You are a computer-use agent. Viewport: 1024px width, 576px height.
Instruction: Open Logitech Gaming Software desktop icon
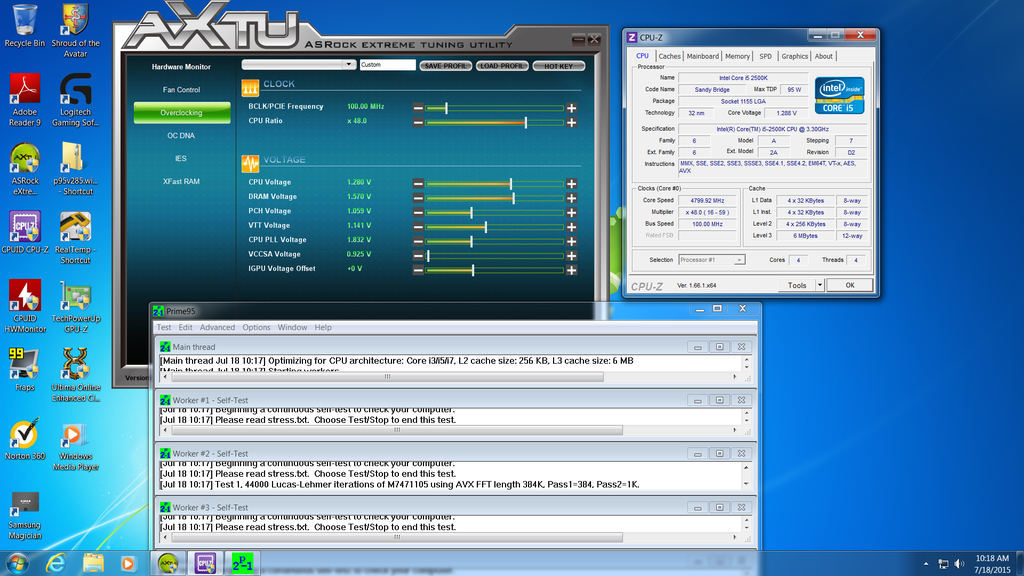(75, 99)
